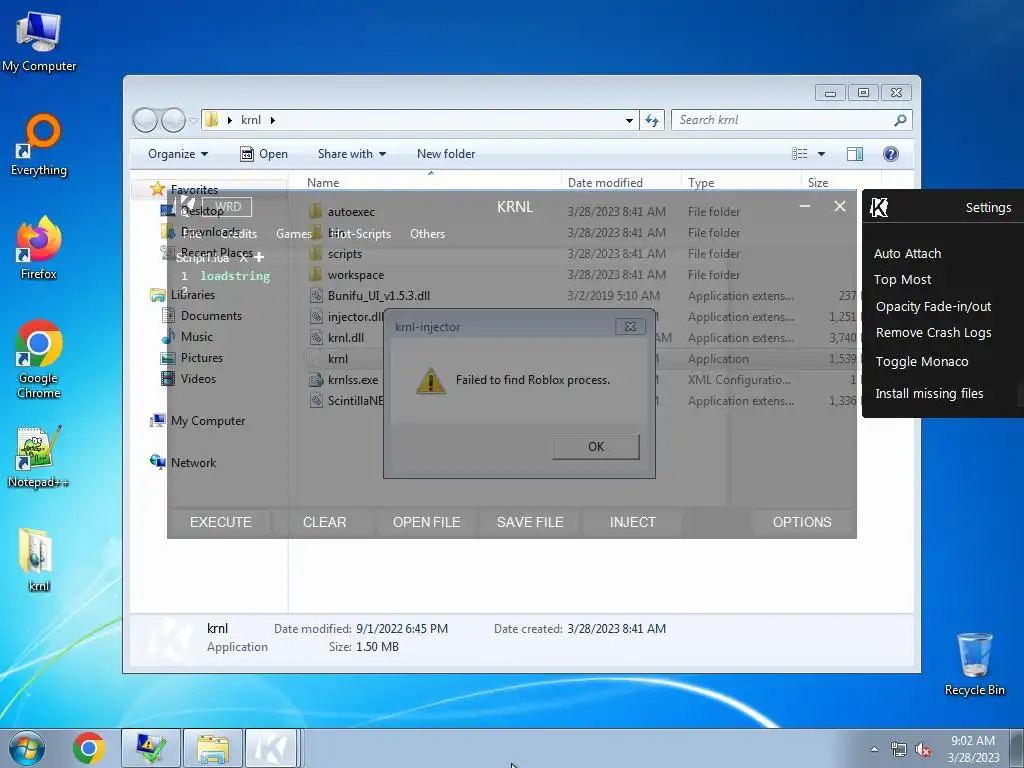The image size is (1024, 768).
Task: Select the workspace folder
Action: [x=355, y=275]
